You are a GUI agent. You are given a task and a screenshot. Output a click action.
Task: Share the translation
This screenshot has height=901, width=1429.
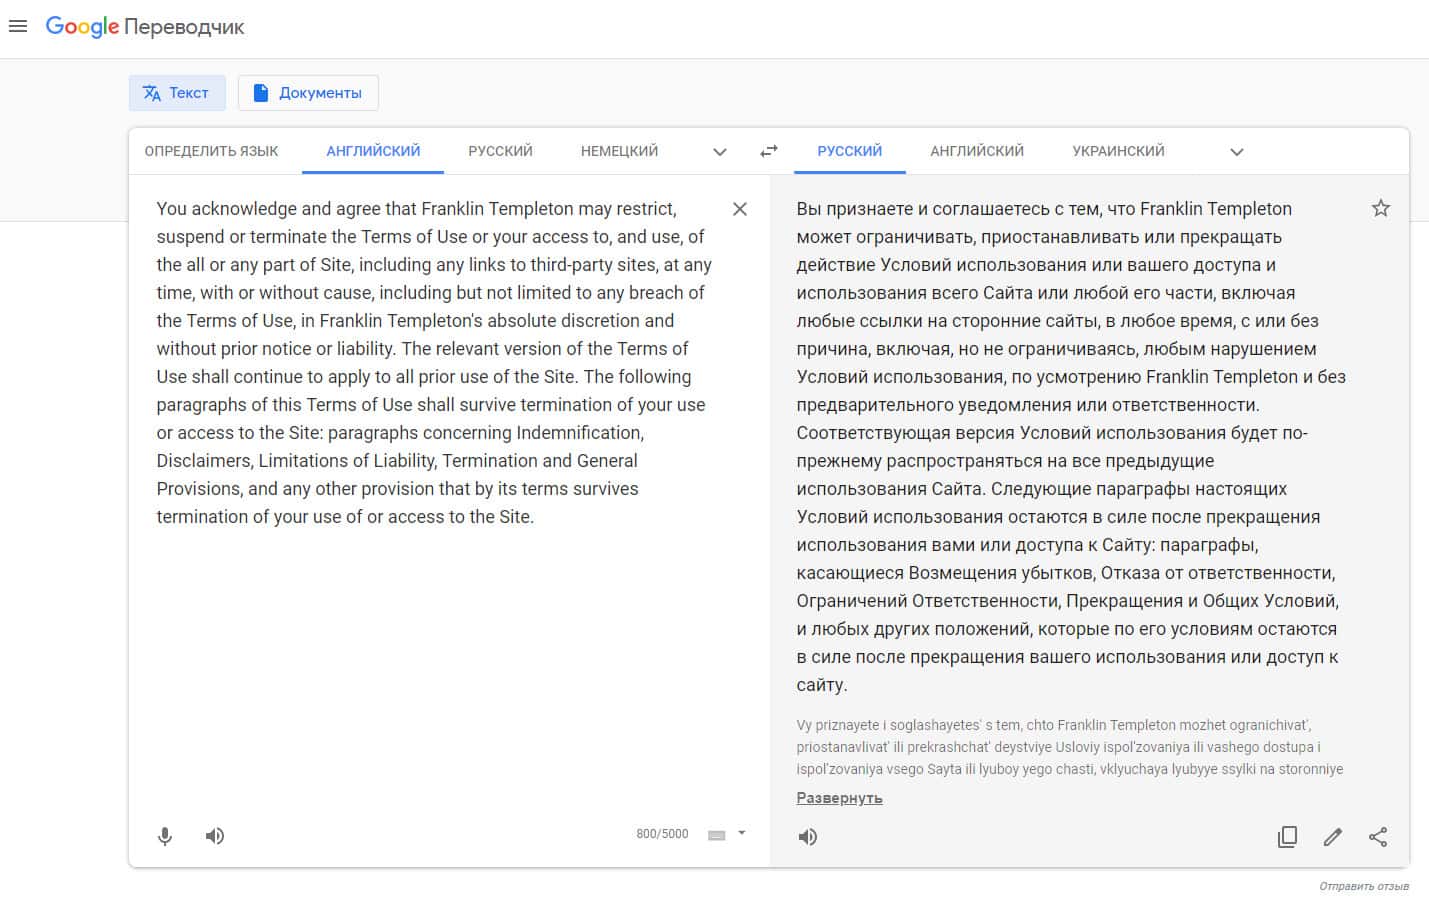1378,837
